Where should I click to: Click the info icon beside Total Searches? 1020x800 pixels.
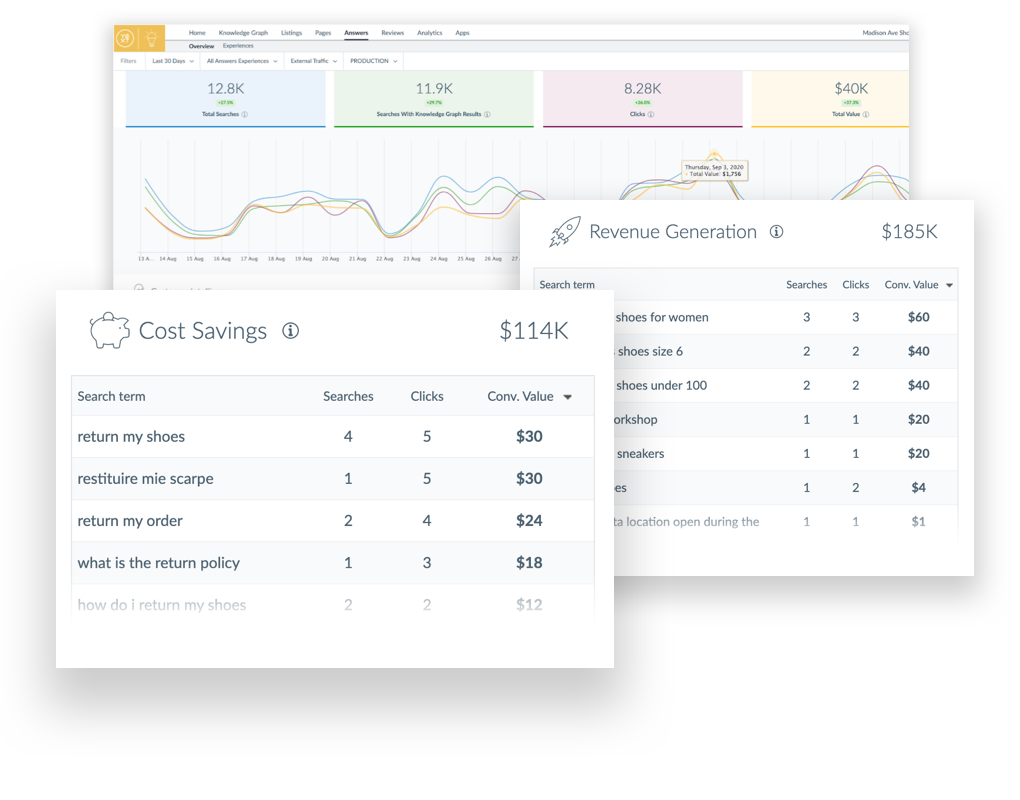245,115
